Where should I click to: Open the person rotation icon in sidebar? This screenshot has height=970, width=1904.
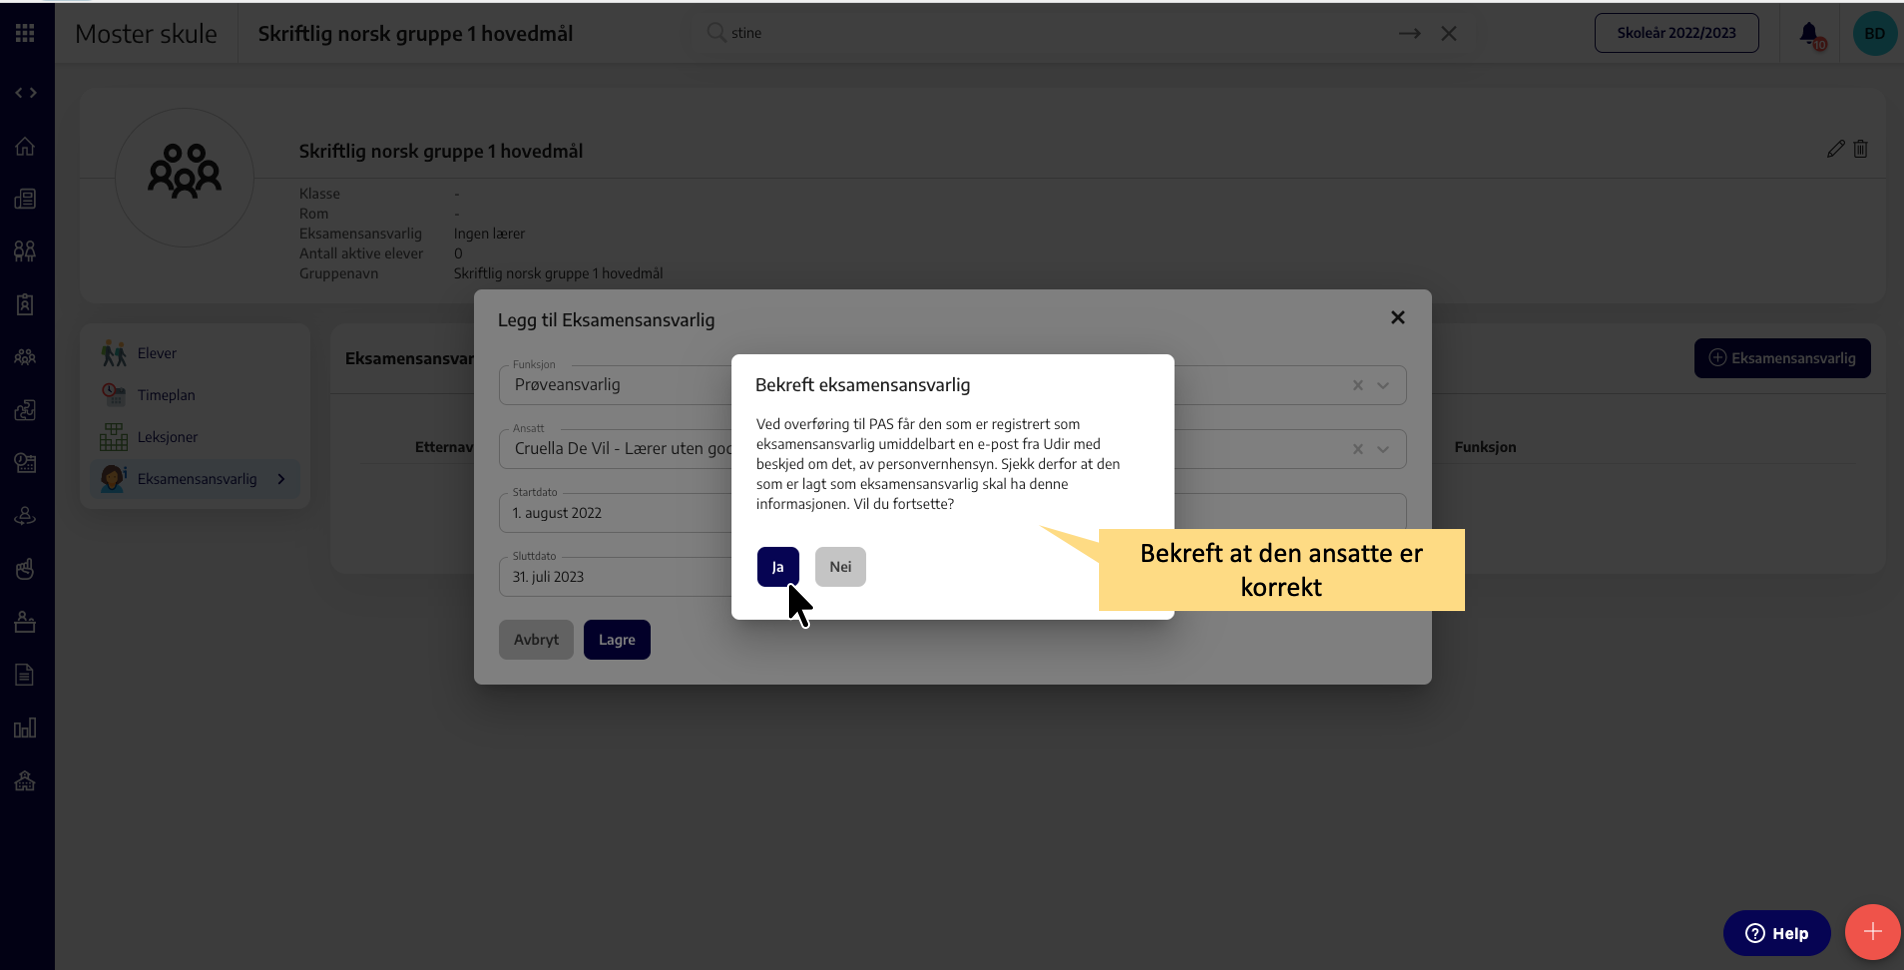[25, 516]
